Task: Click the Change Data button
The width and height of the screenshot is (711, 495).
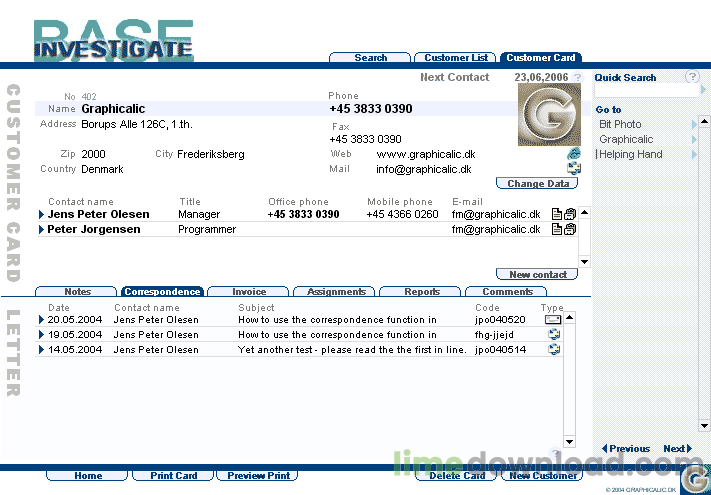Action: 537,184
